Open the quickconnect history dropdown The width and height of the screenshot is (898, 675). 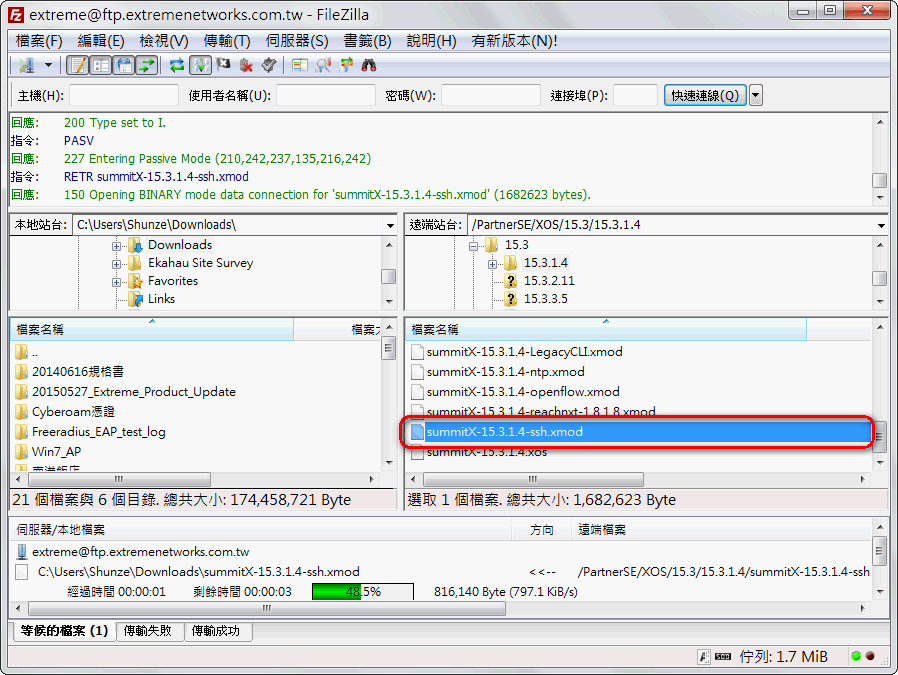(x=756, y=96)
